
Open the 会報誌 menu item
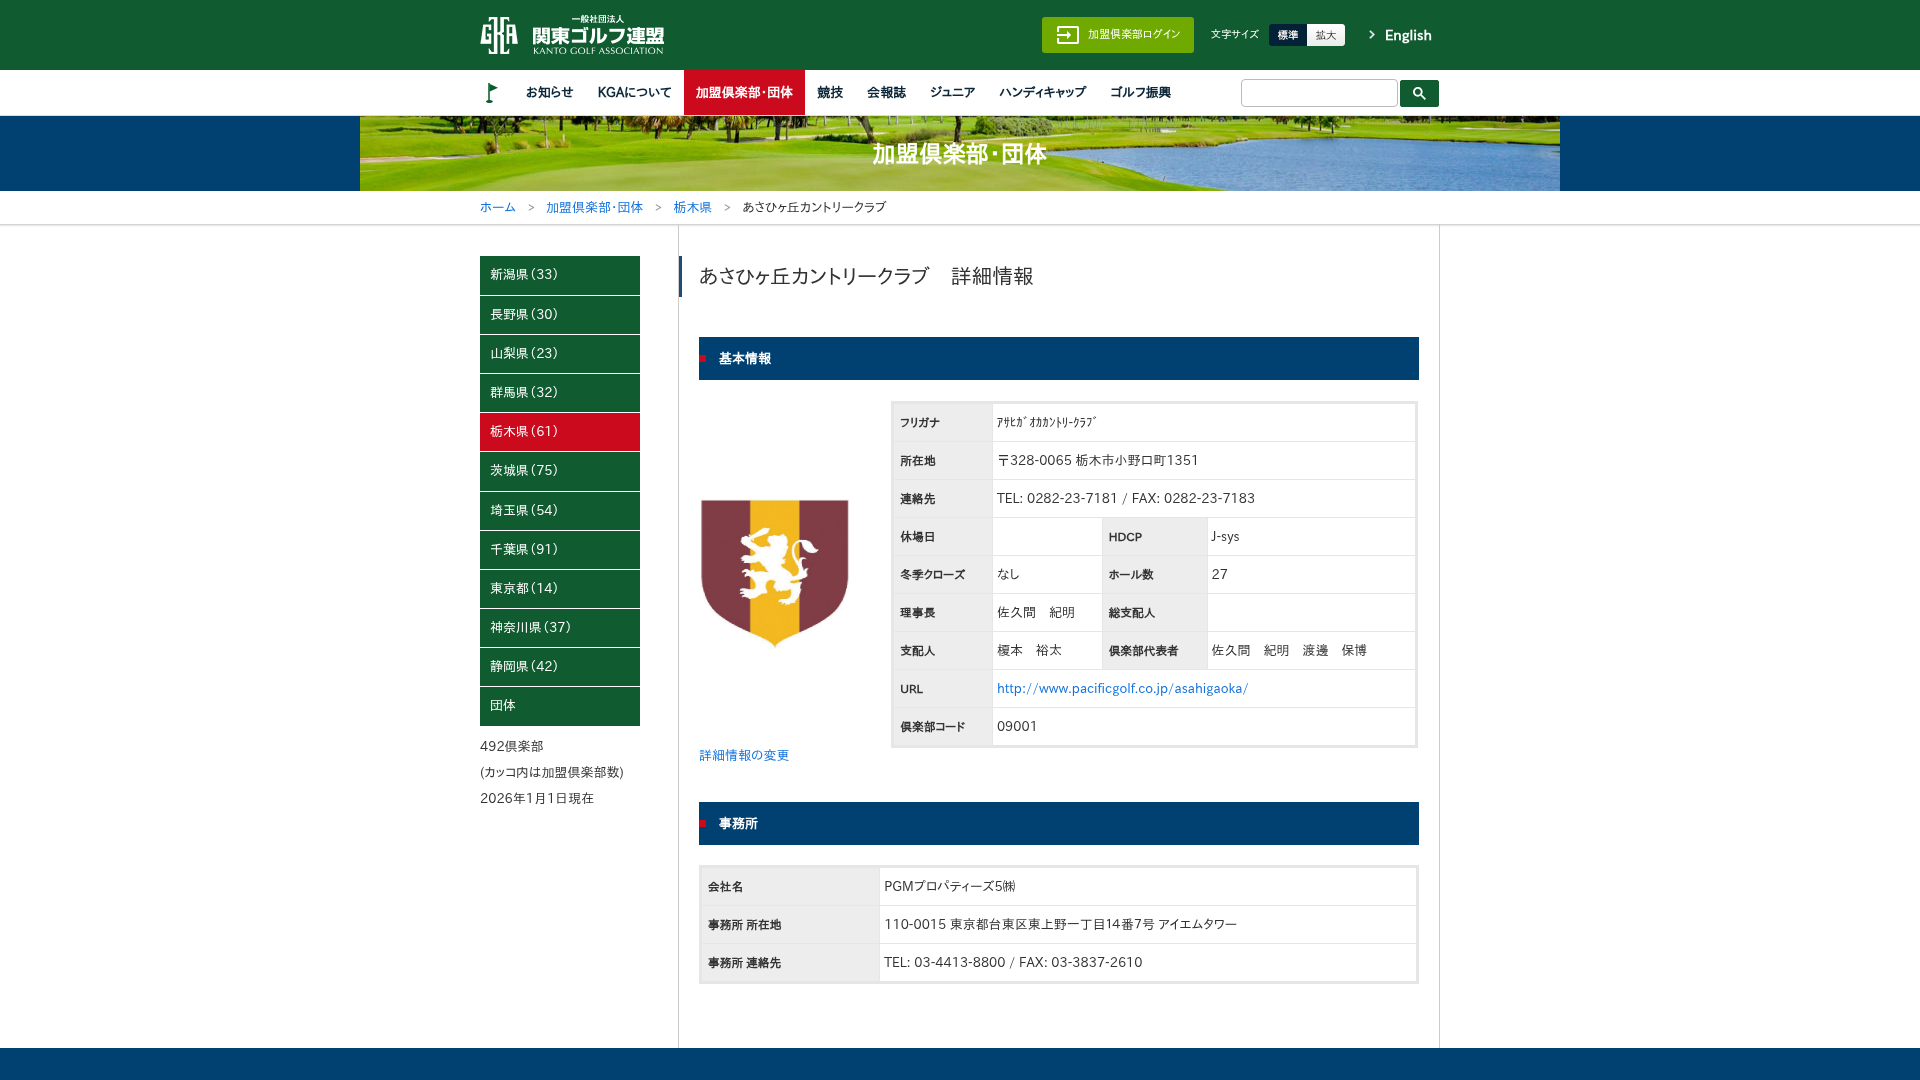[x=886, y=93]
